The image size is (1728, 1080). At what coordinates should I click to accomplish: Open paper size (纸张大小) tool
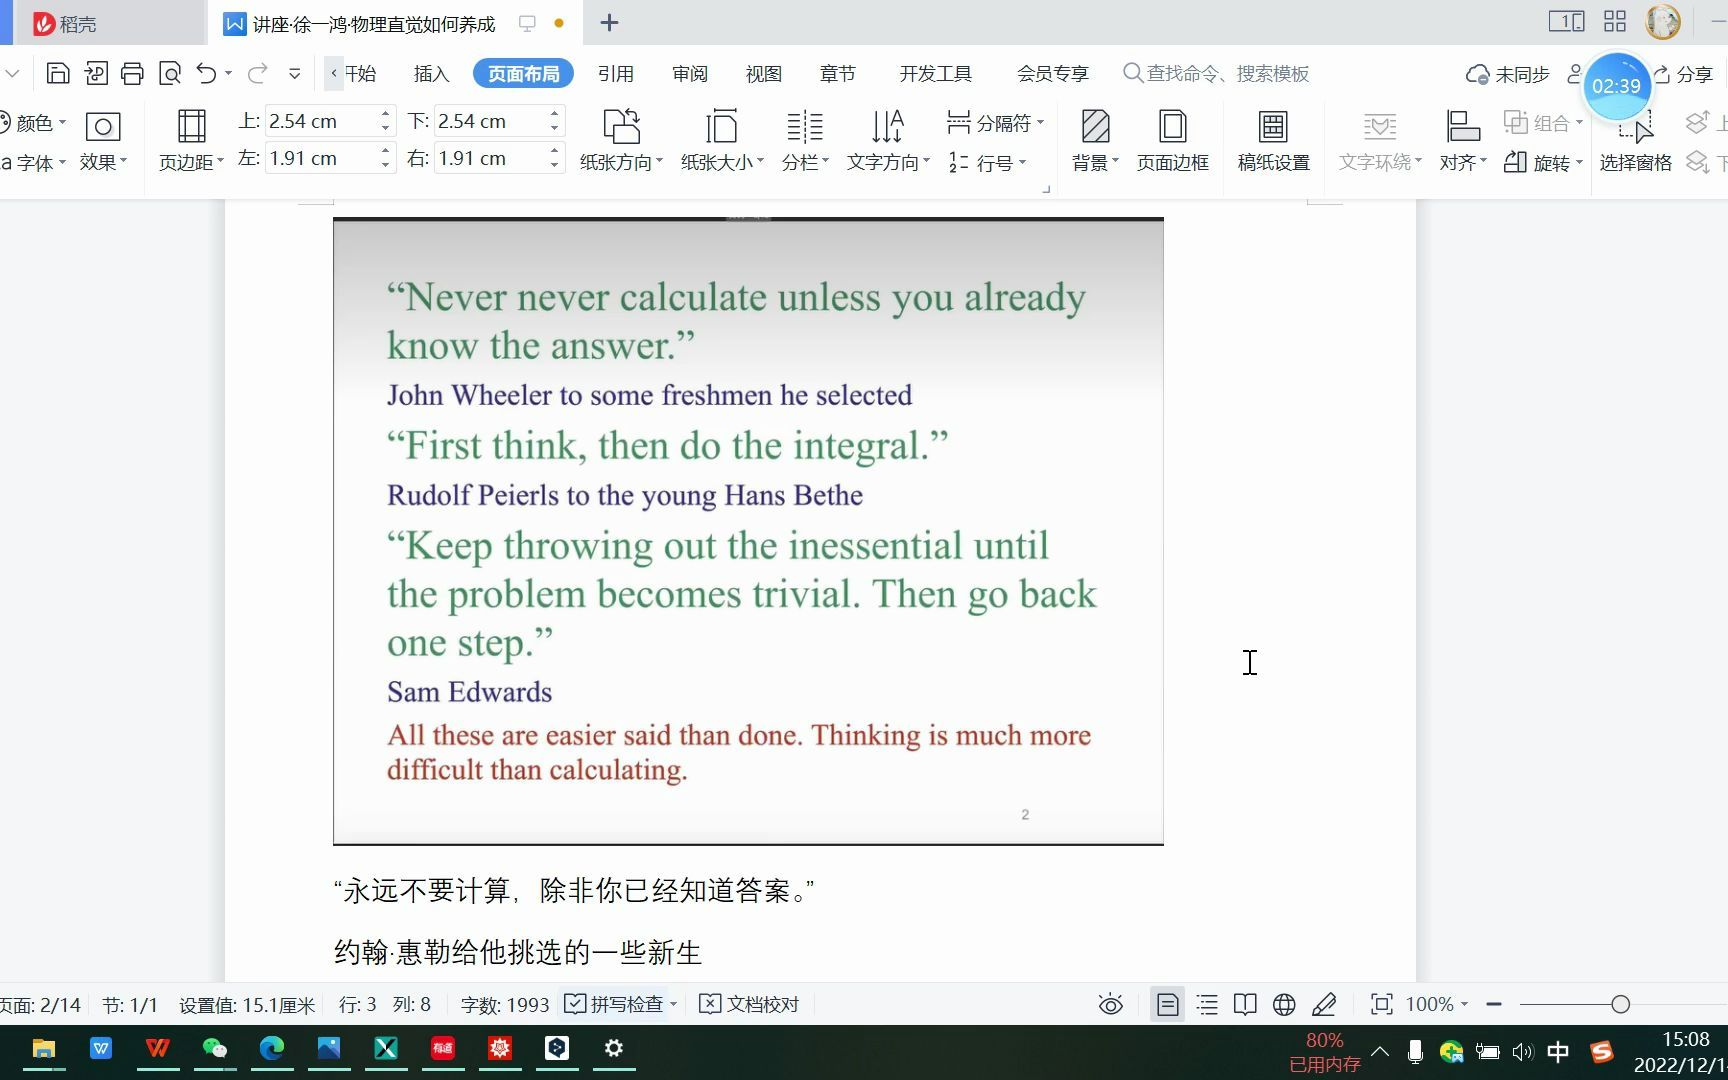pyautogui.click(x=722, y=140)
